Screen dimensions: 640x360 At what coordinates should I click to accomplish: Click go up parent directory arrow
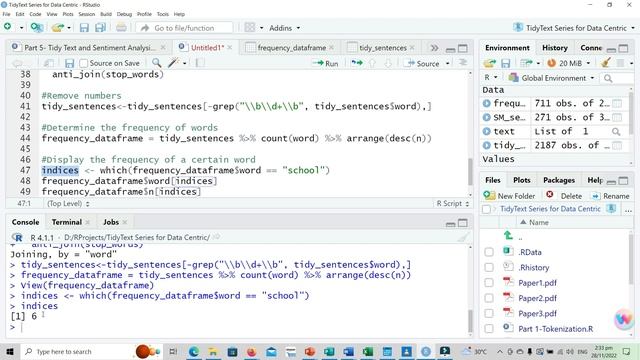(x=508, y=235)
